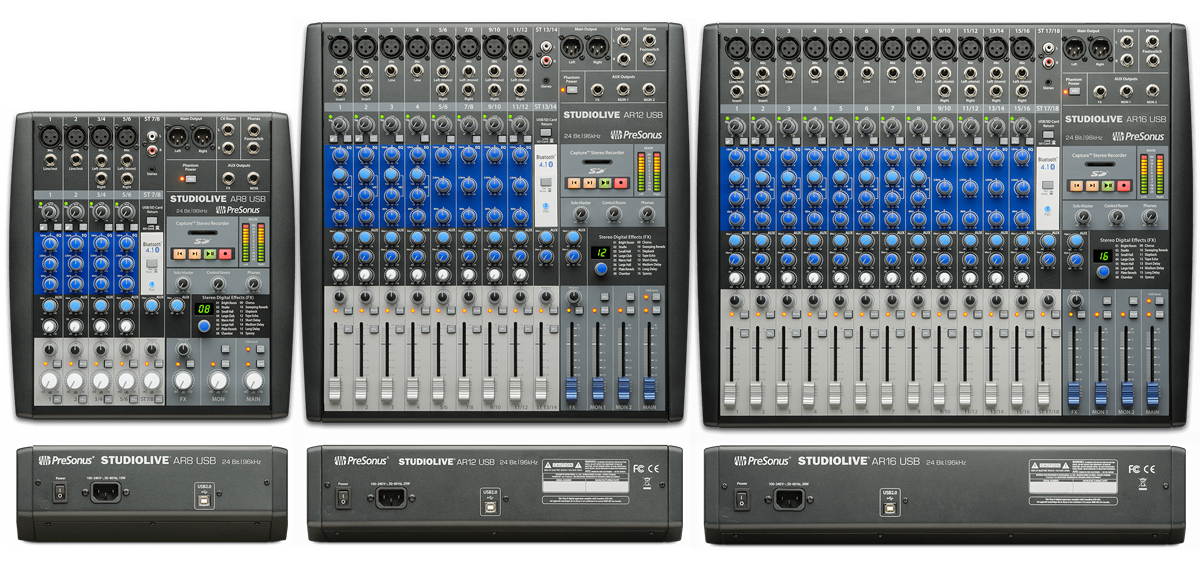
Task: Click PreSonus logo on AR8 rear panel
Action: [x=66, y=461]
